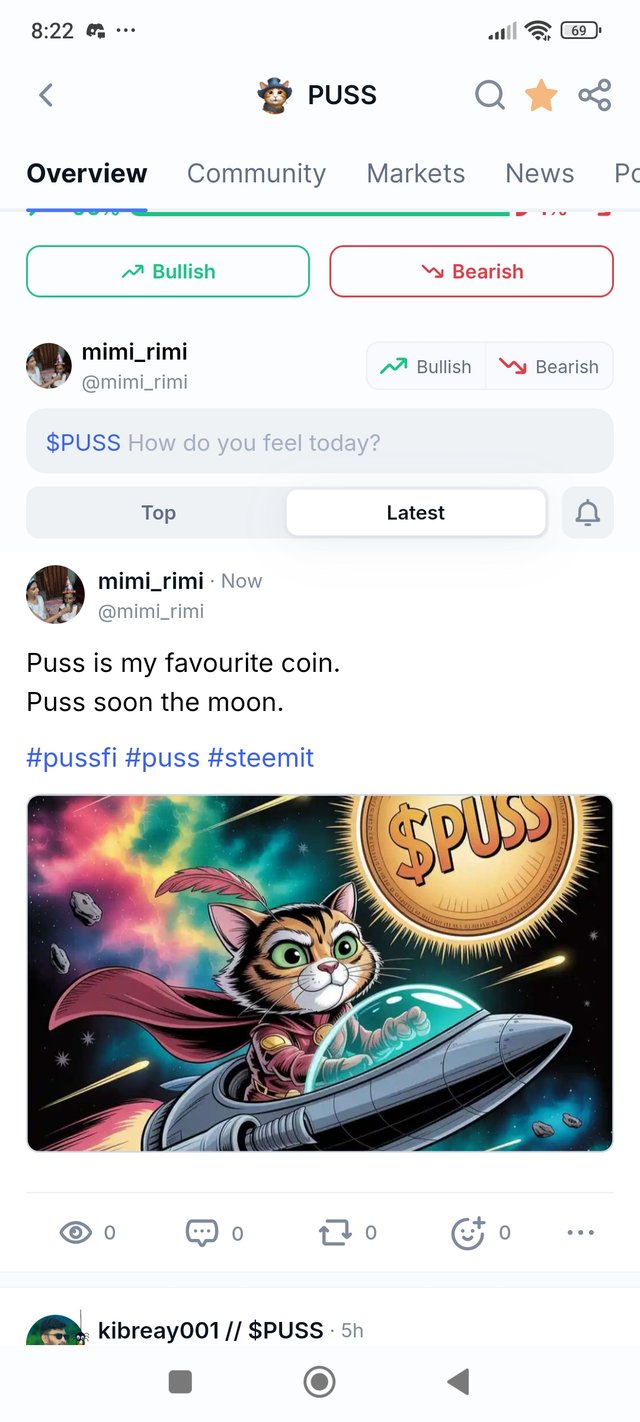The height and width of the screenshot is (1422, 640).
Task: Open the notification bell icon
Action: 588,513
